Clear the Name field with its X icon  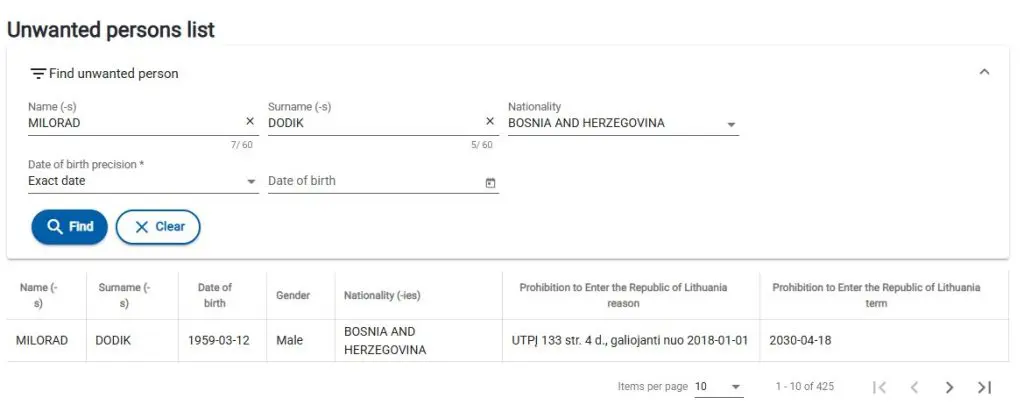pos(249,121)
